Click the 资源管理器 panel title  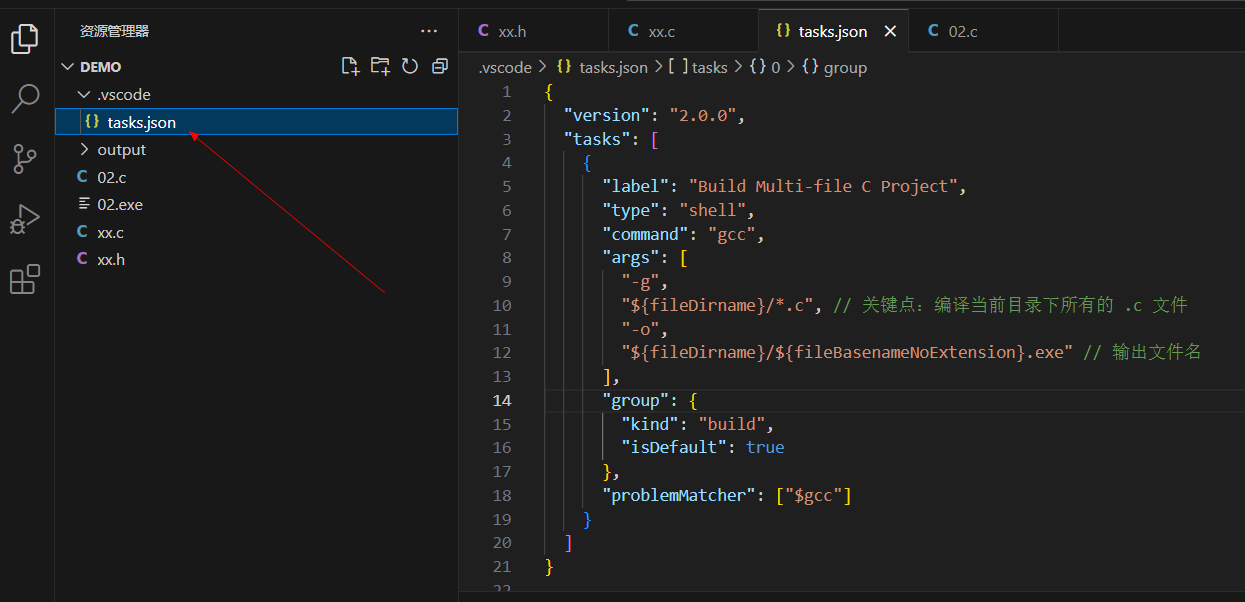pos(115,32)
